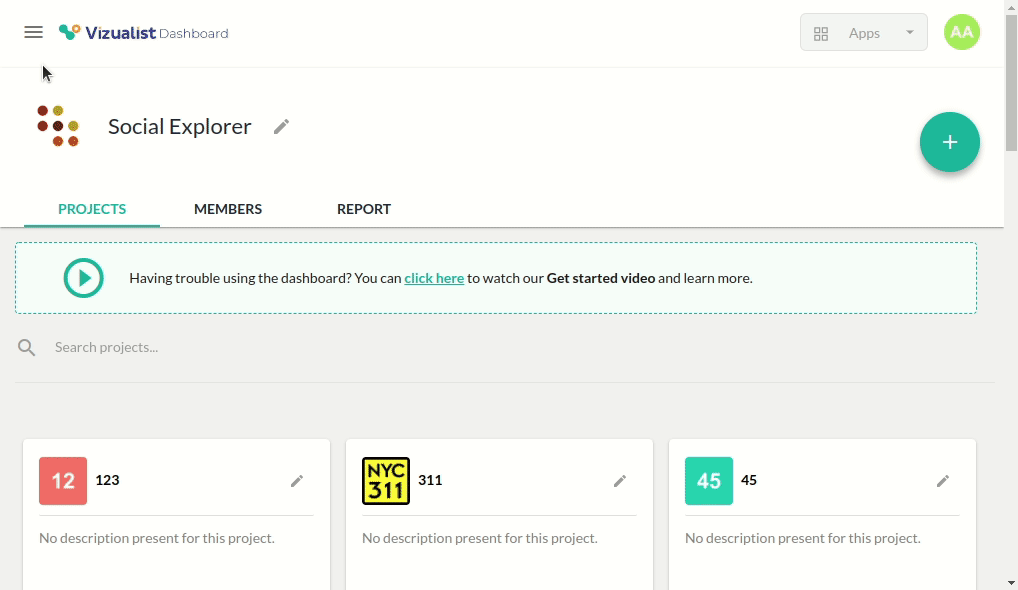This screenshot has height=590, width=1018.
Task: Open project 123 via its title
Action: (x=107, y=480)
